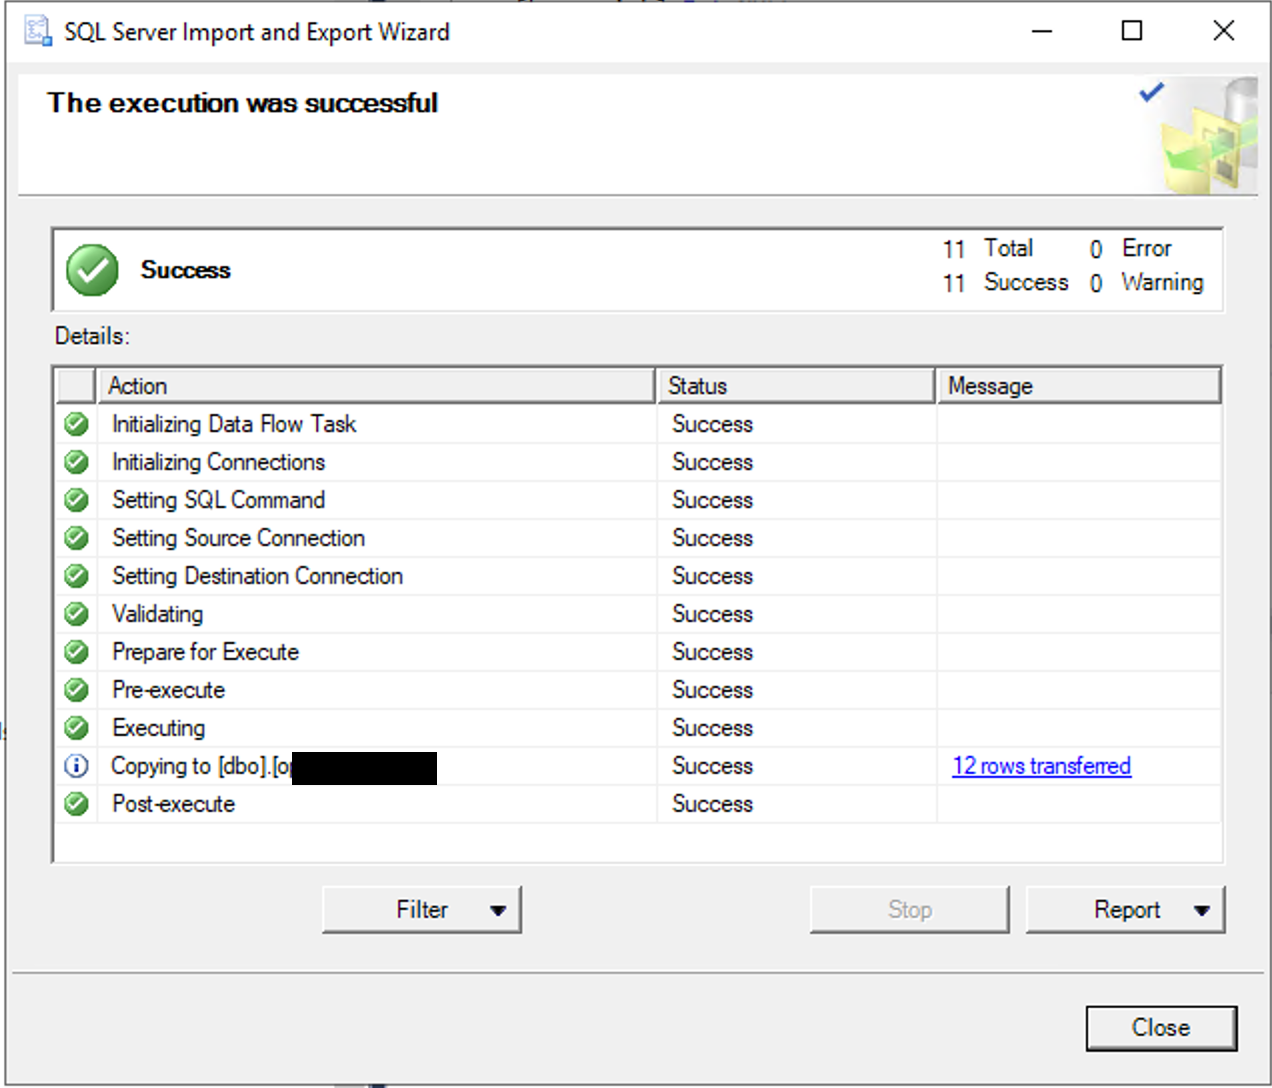The image size is (1272, 1088).
Task: Click the success icon next to Validating
Action: tap(76, 613)
